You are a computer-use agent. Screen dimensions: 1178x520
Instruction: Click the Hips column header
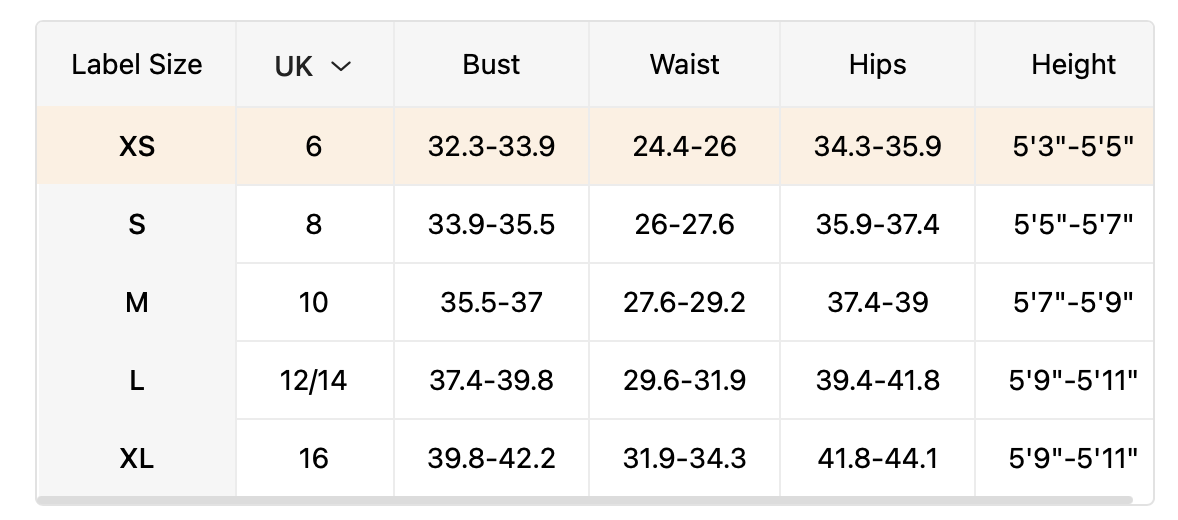click(x=877, y=65)
